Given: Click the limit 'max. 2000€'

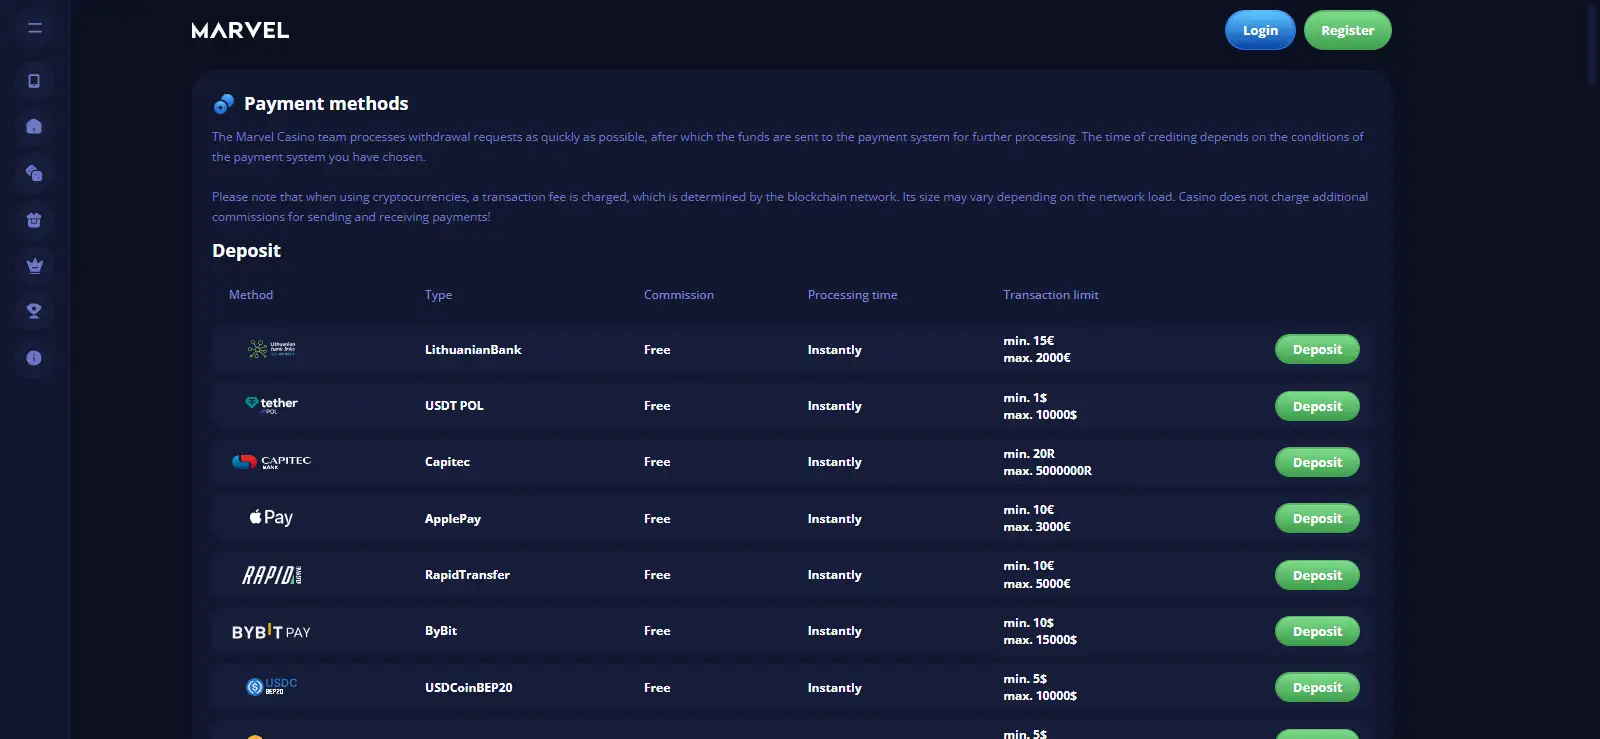Looking at the screenshot, I should point(1037,358).
